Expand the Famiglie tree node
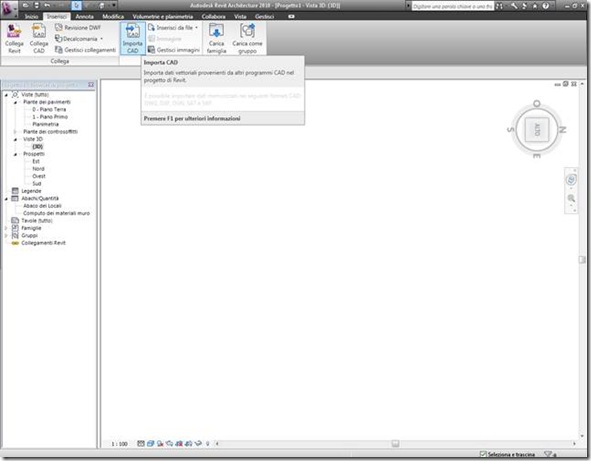This screenshot has width=591, height=461. point(6,228)
